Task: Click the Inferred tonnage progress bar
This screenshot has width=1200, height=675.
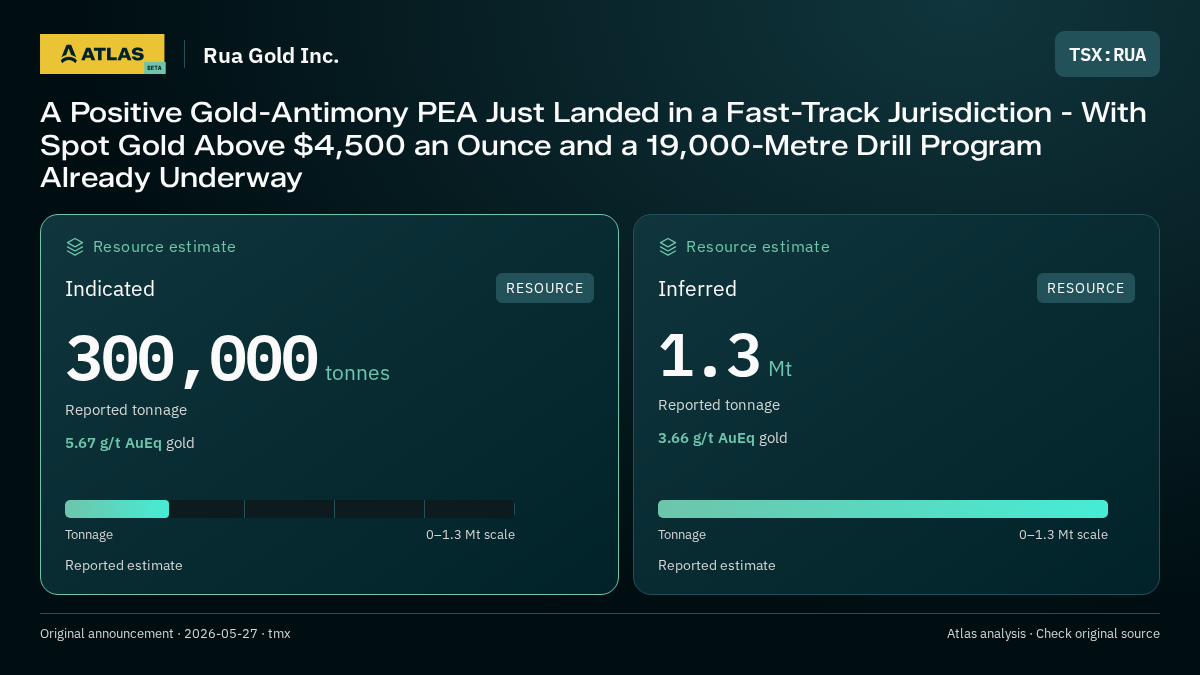Action: click(x=883, y=509)
